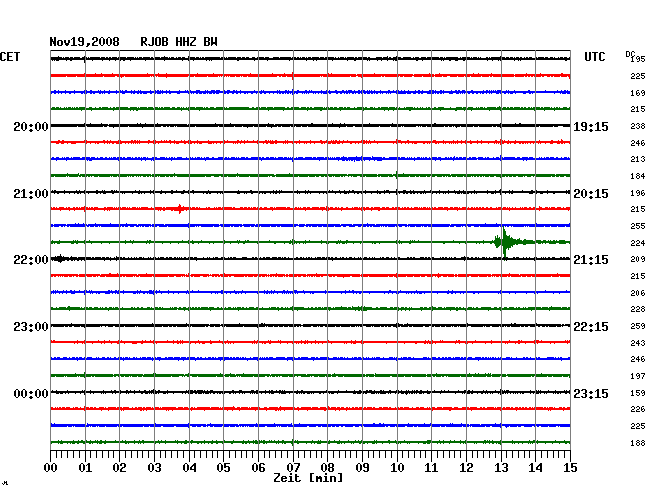Click minute label 15 on the axis
The width and height of the screenshot is (650, 494).
pyautogui.click(x=570, y=467)
